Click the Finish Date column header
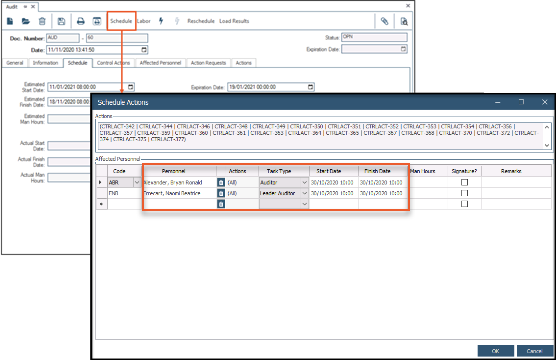 383,171
